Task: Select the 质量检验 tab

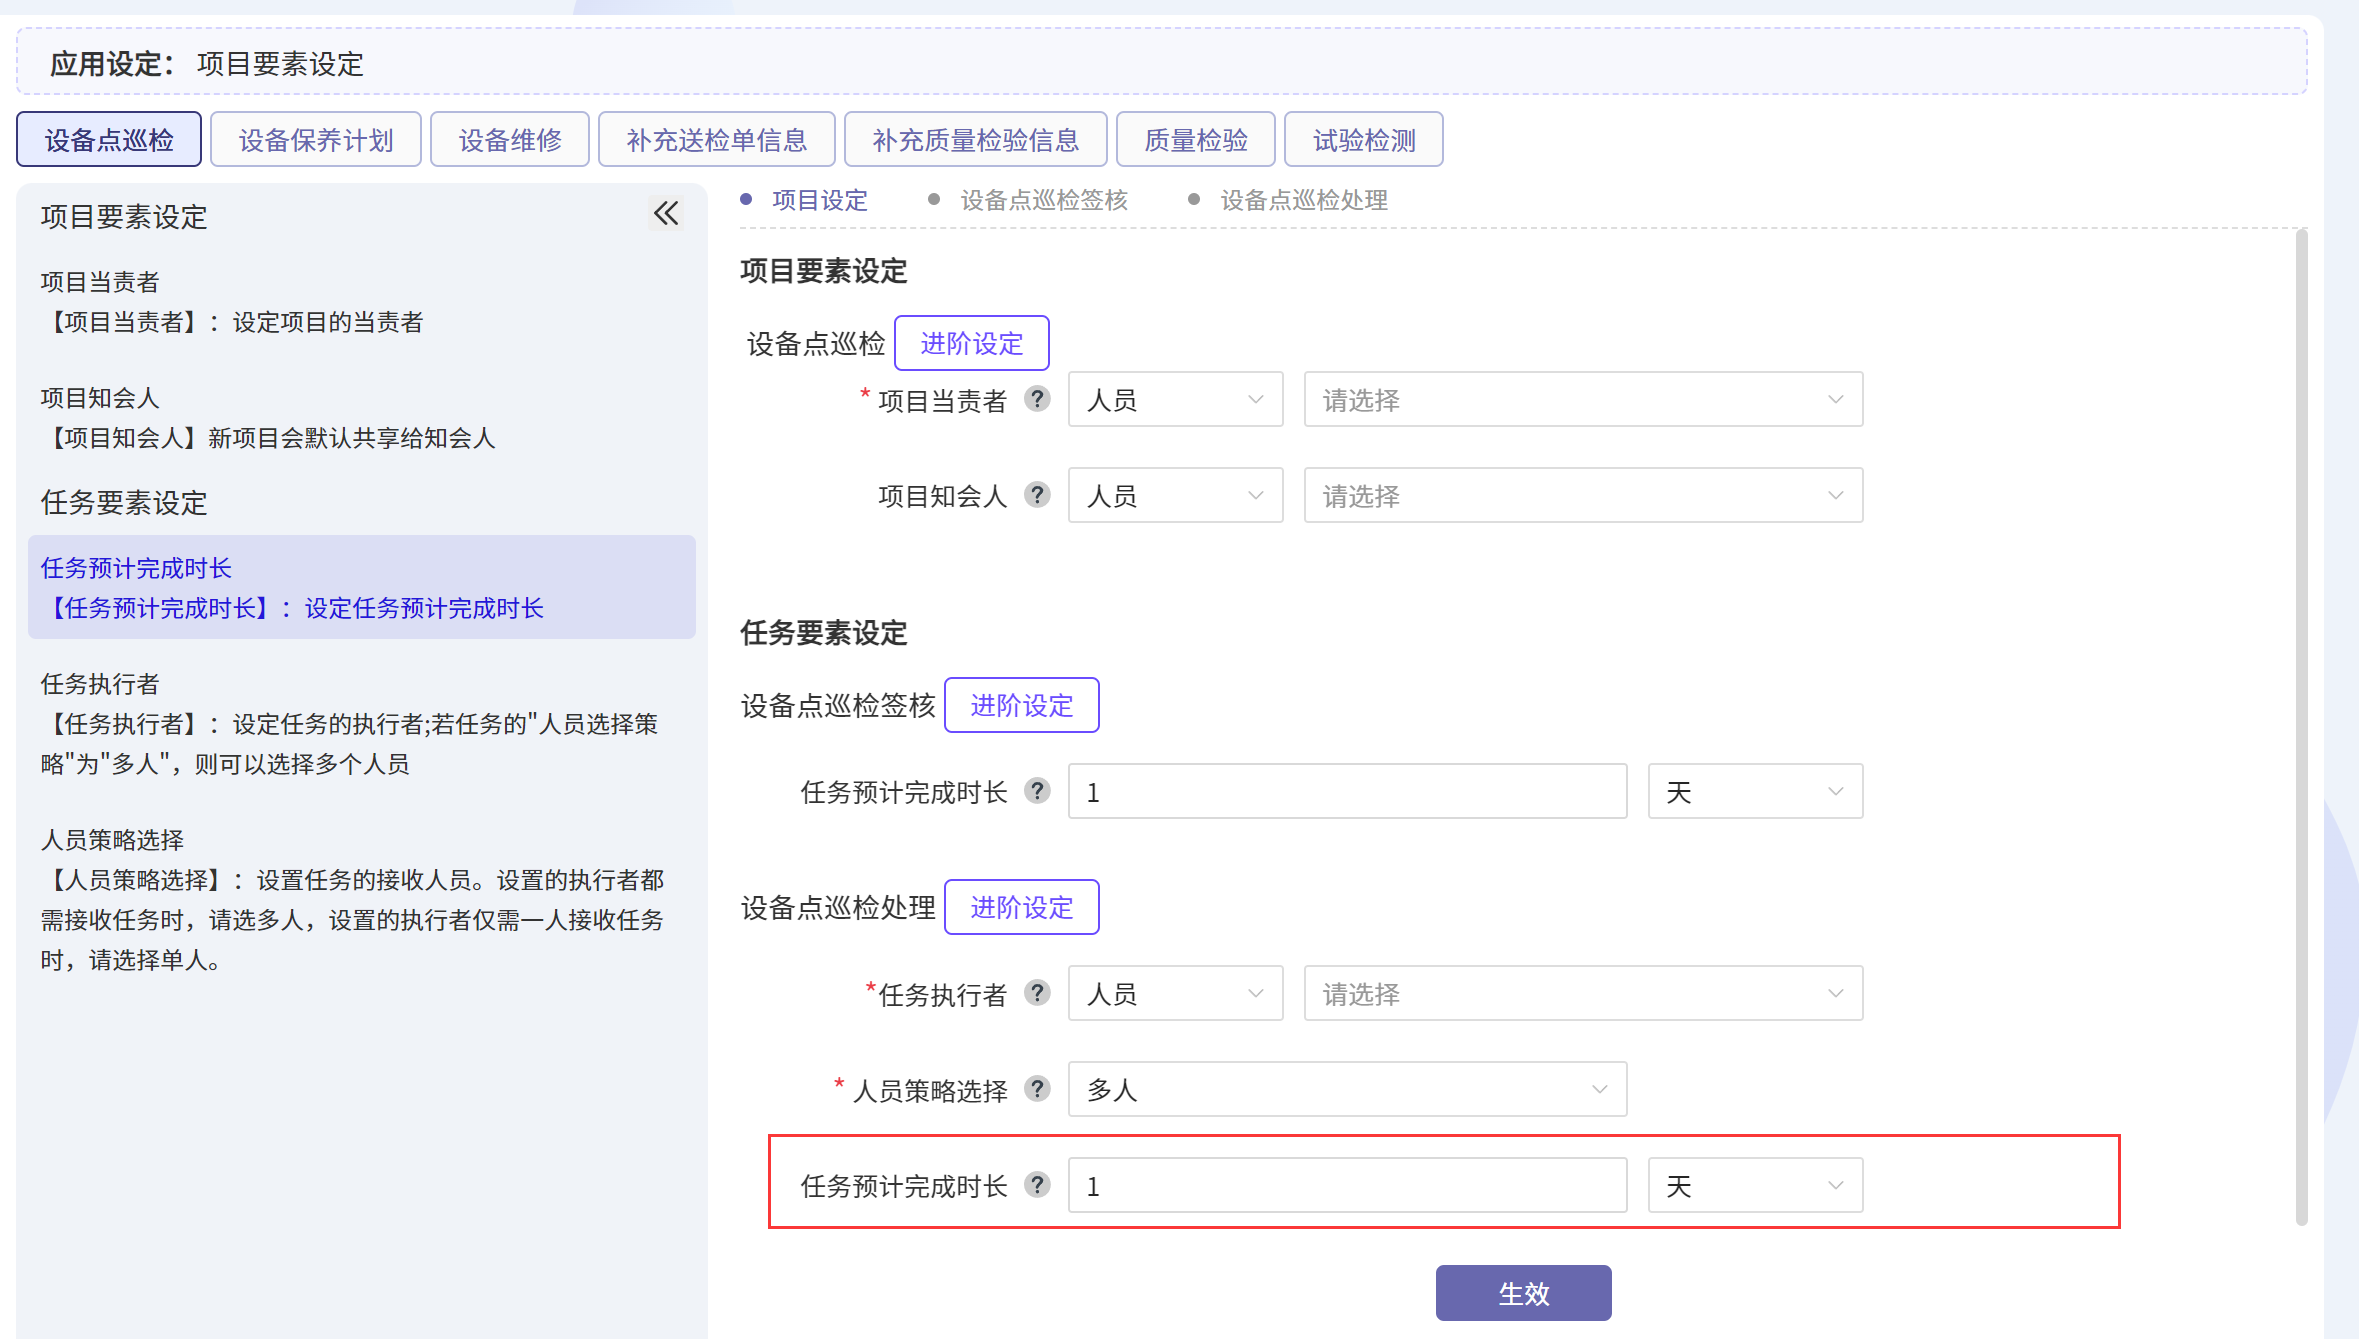Action: (x=1196, y=139)
